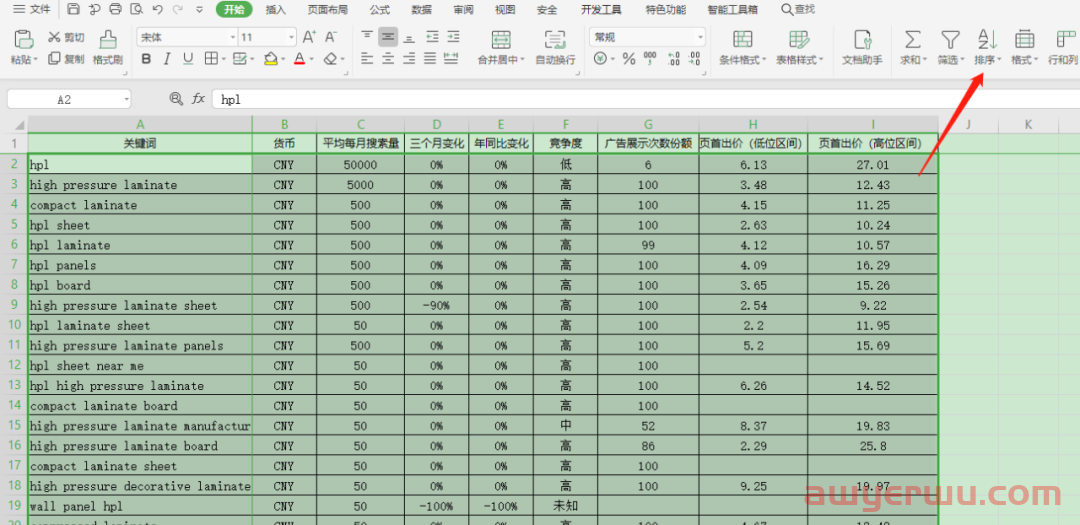
Task: Click the Format (格式) button
Action: coord(1025,47)
